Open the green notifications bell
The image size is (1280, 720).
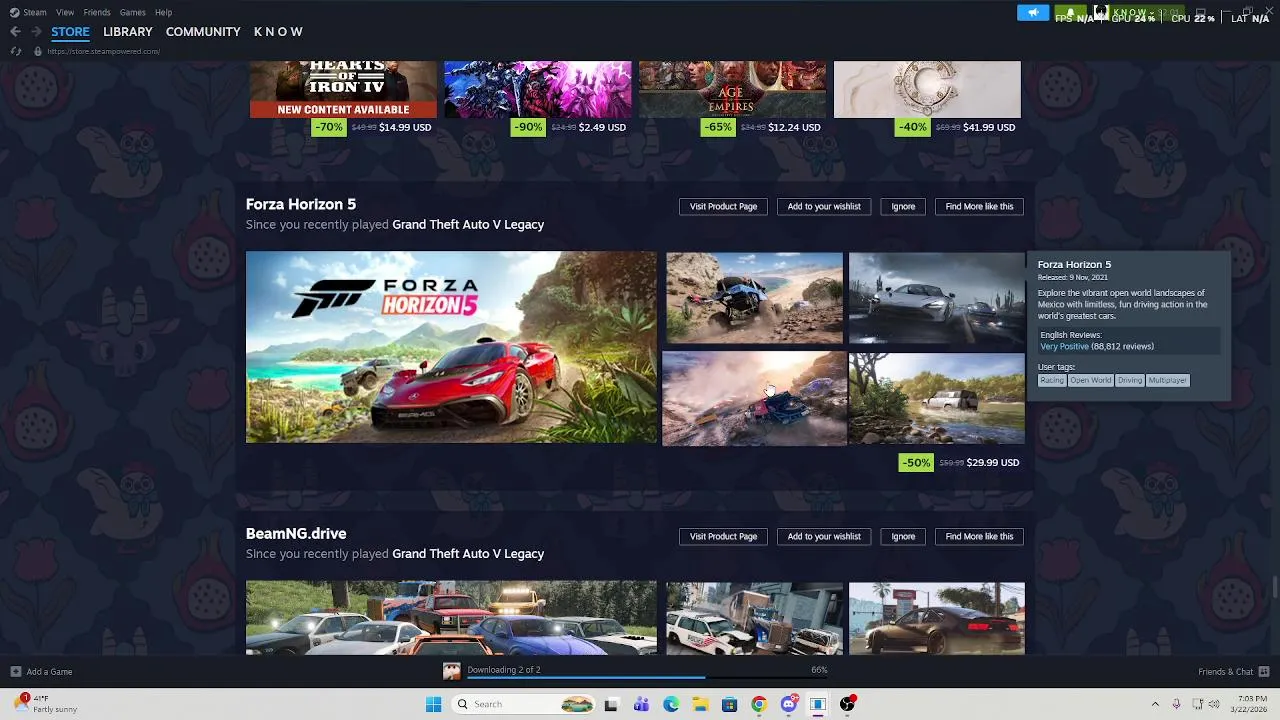click(1070, 13)
